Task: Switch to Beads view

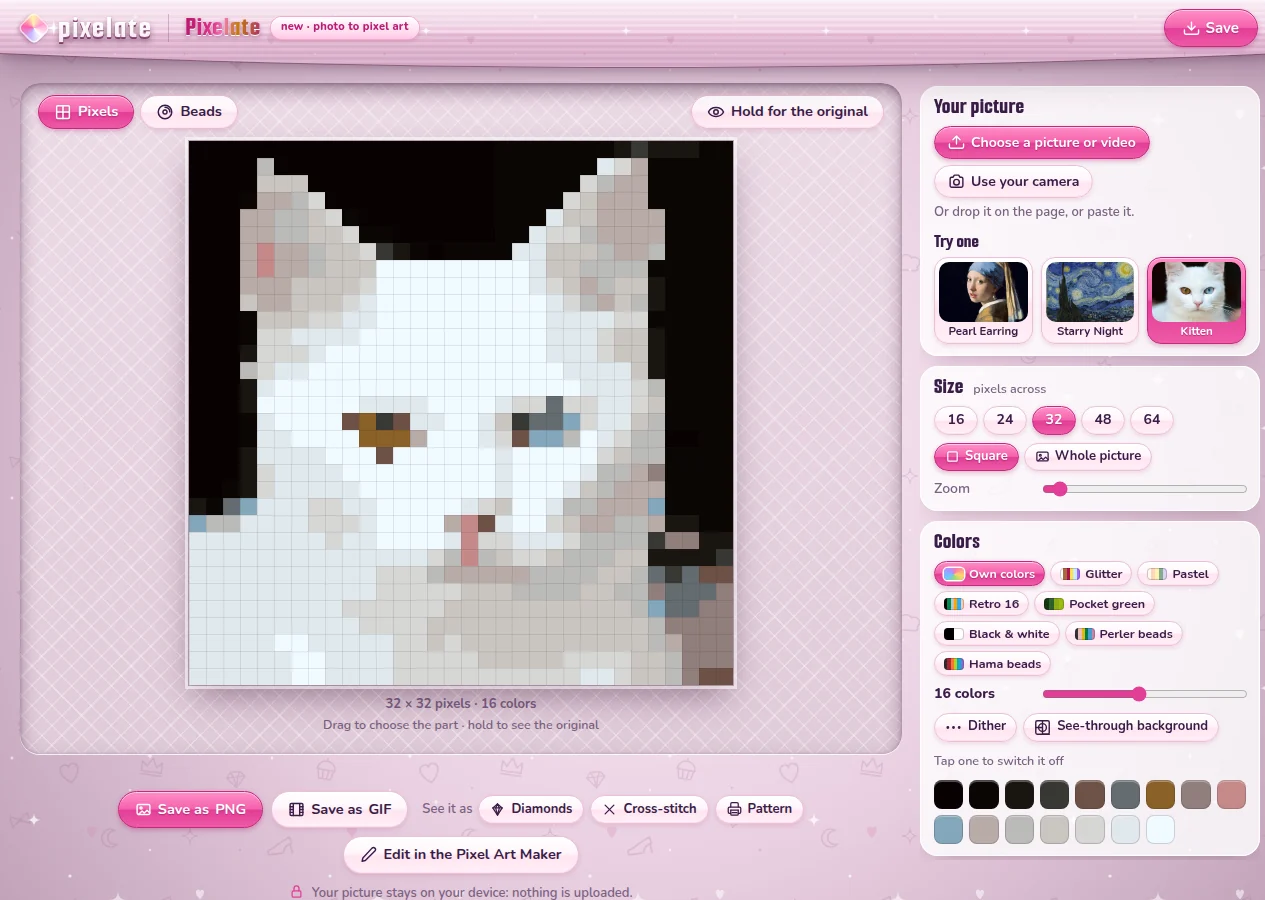Action: [x=189, y=112]
